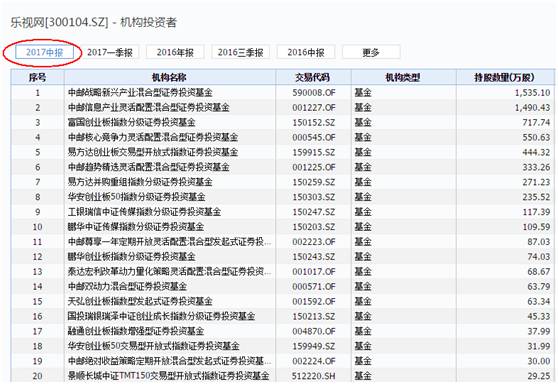The image size is (558, 384).
Task: Click trading code 002224.OF
Action: (x=314, y=361)
